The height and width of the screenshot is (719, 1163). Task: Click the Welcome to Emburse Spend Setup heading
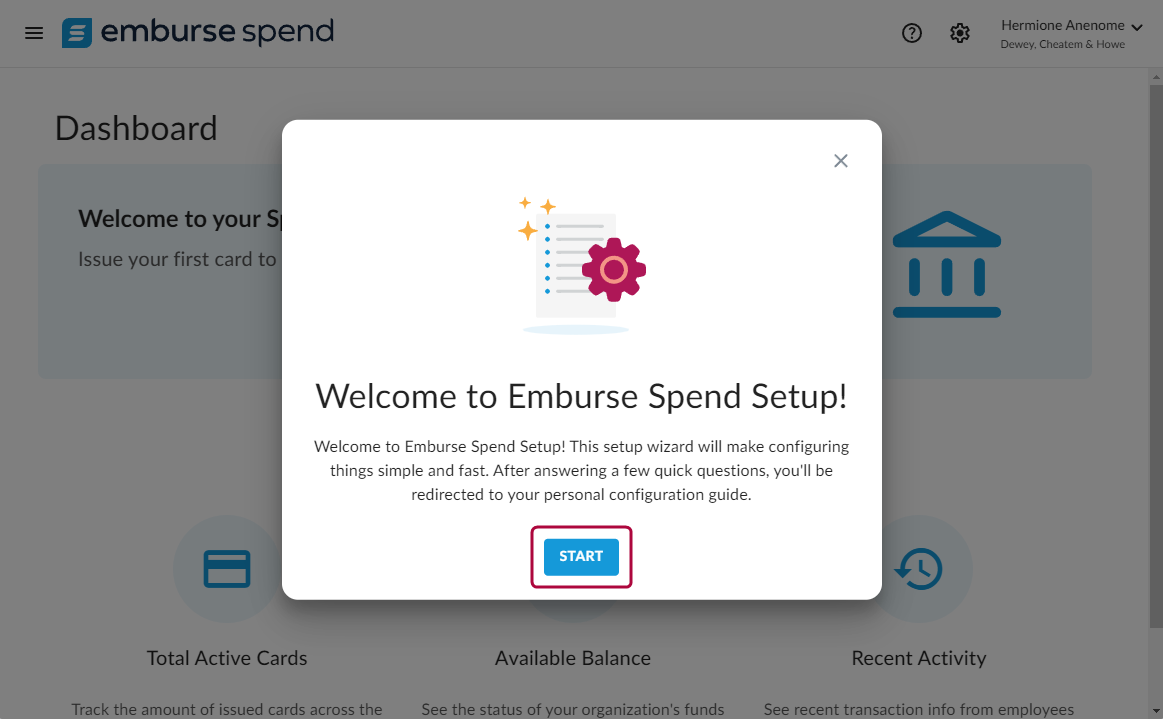click(581, 396)
